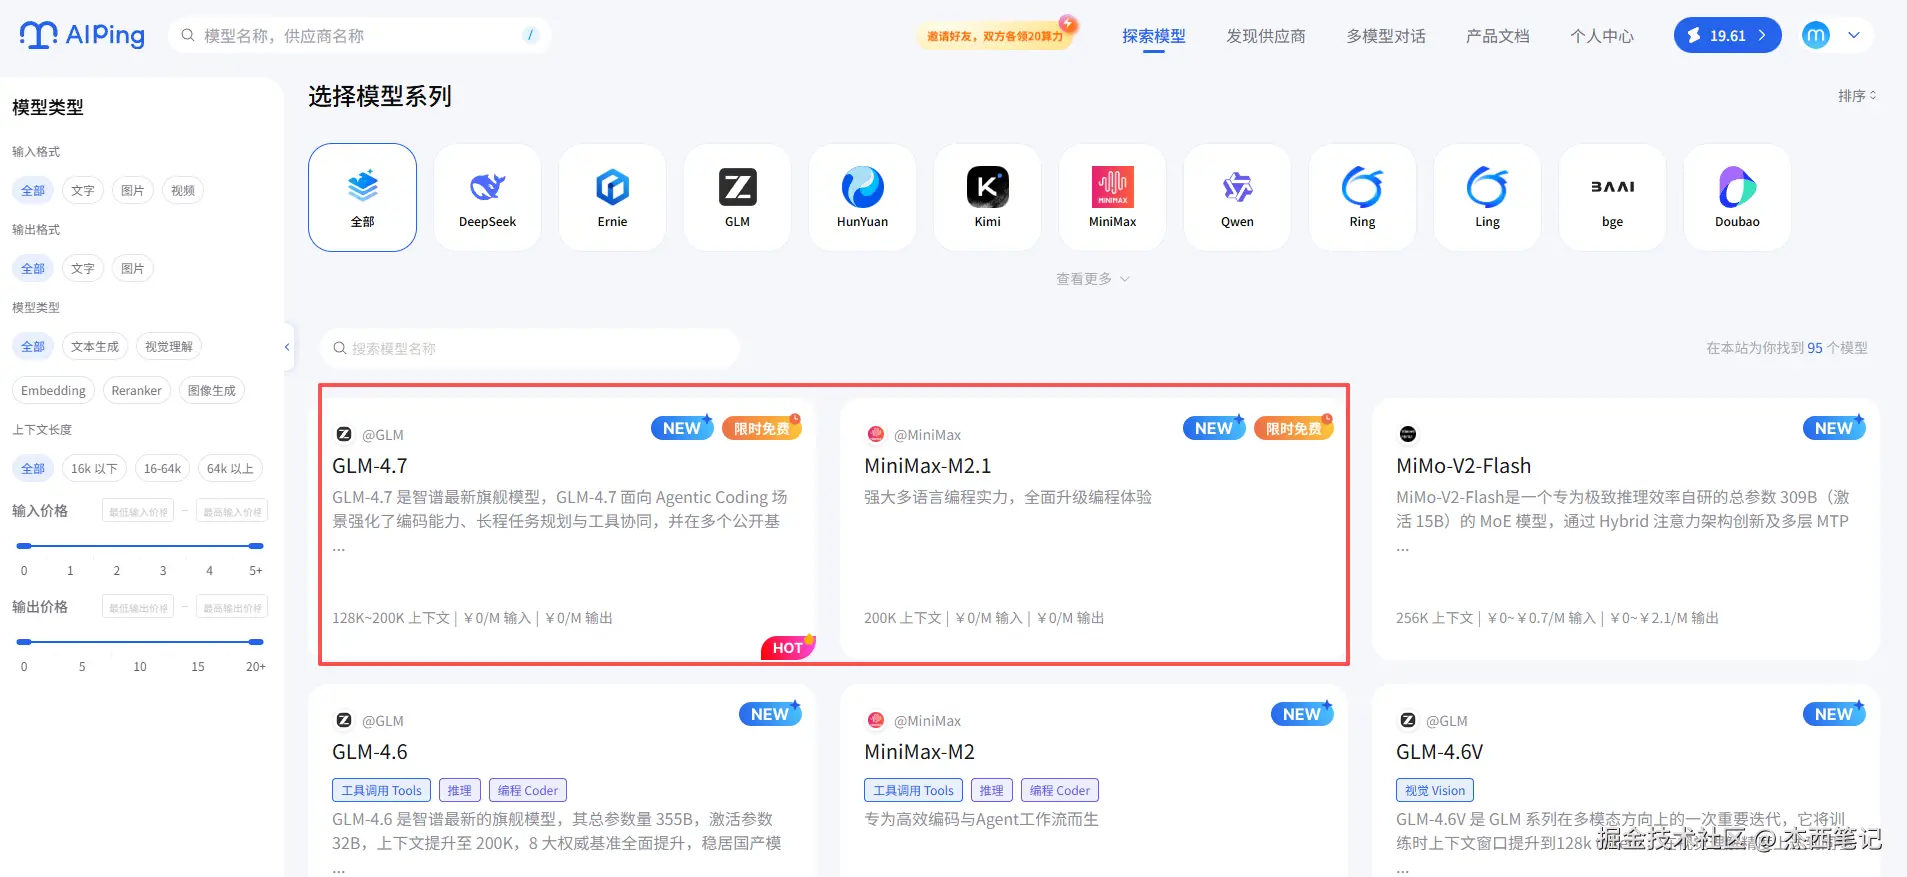Image resolution: width=1907 pixels, height=877 pixels.
Task: Open the GLM-4.7 model title
Action: (370, 466)
